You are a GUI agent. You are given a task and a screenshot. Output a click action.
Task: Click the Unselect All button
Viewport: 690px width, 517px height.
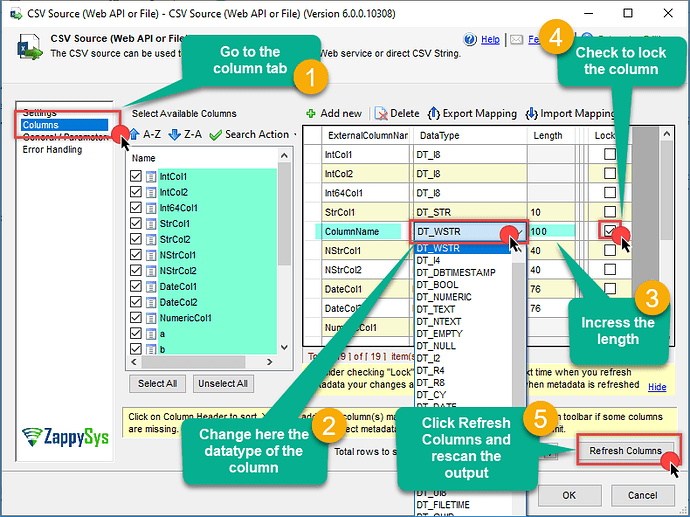click(223, 384)
